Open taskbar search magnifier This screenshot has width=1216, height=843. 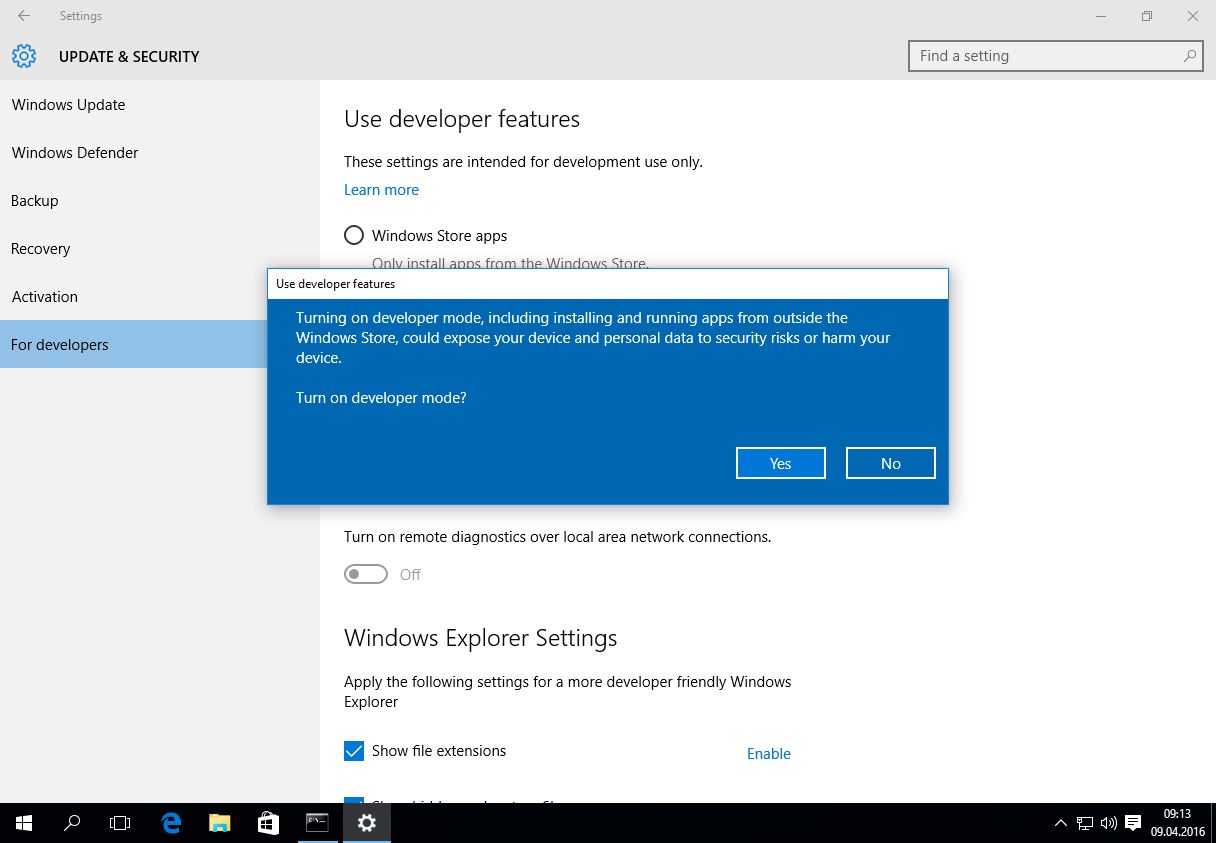click(72, 823)
